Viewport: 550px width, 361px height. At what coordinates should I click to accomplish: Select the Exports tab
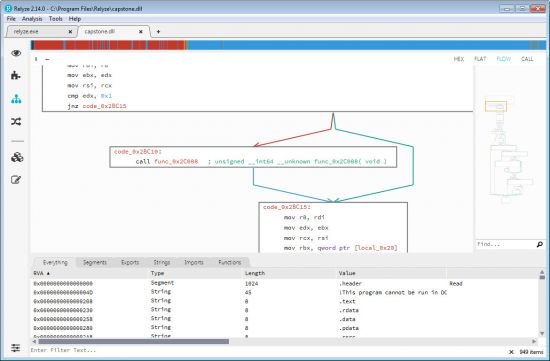point(130,262)
